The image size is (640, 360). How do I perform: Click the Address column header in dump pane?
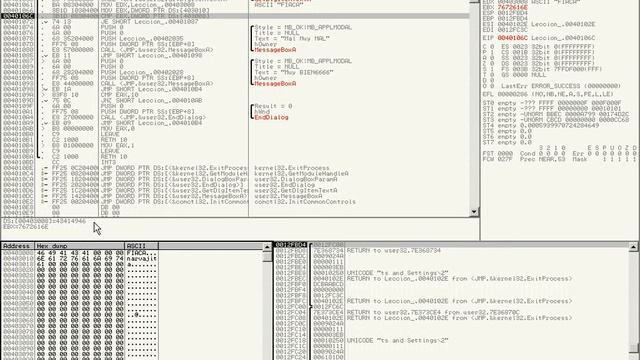coord(17,246)
